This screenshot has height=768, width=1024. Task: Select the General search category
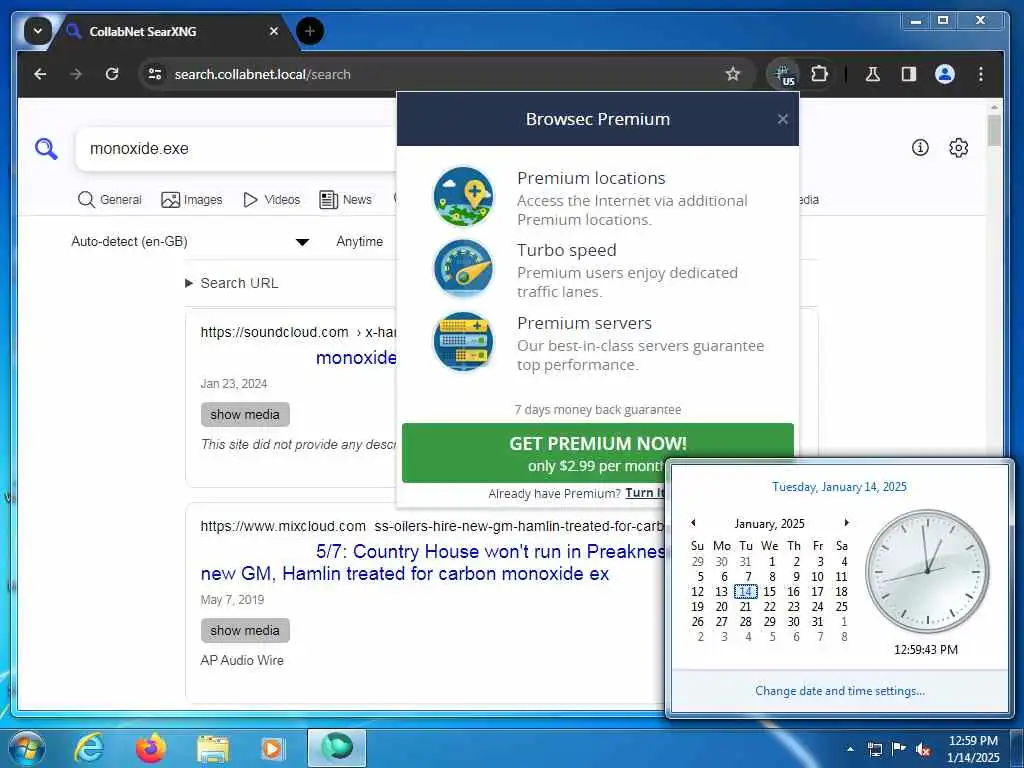point(110,200)
